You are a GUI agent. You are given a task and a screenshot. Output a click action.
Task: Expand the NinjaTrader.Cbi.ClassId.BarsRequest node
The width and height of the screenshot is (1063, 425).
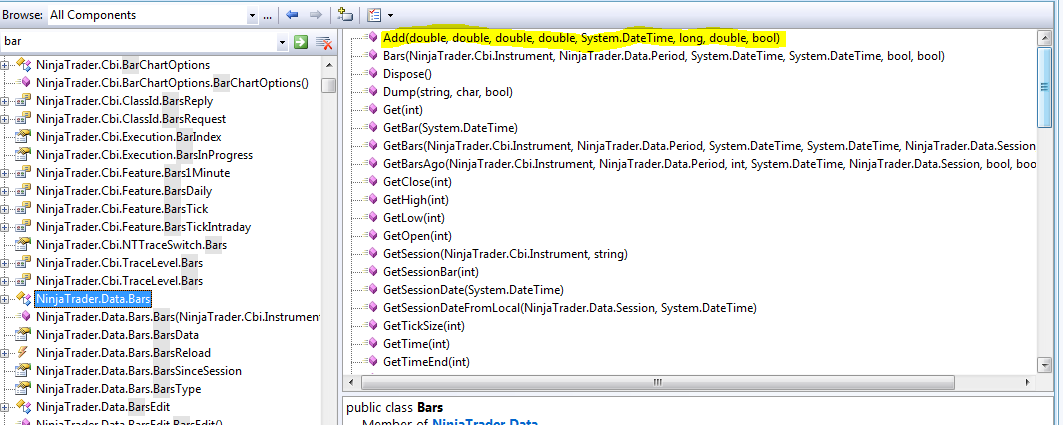point(5,119)
